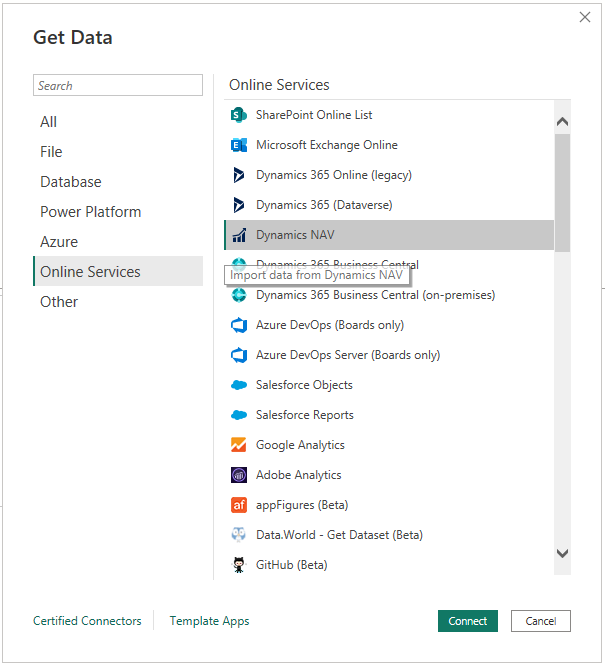Screen dimensions: 605x666
Task: Click the Business Central (on-premises) icon
Action: [239, 295]
